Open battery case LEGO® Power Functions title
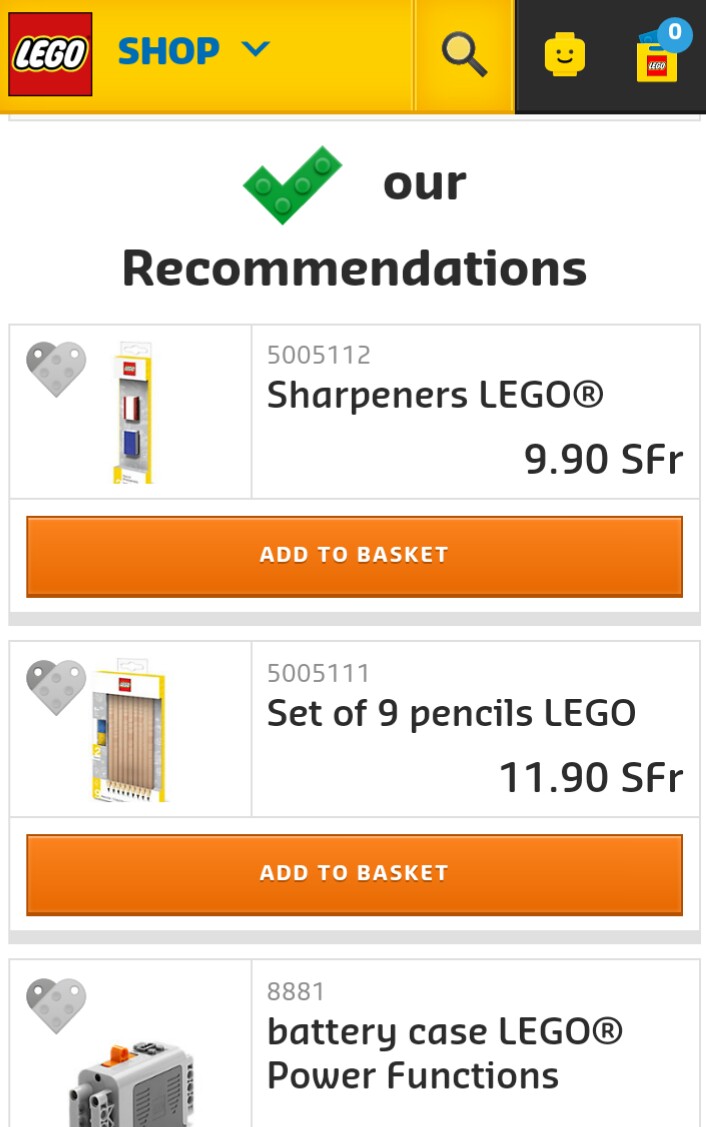 point(444,1053)
